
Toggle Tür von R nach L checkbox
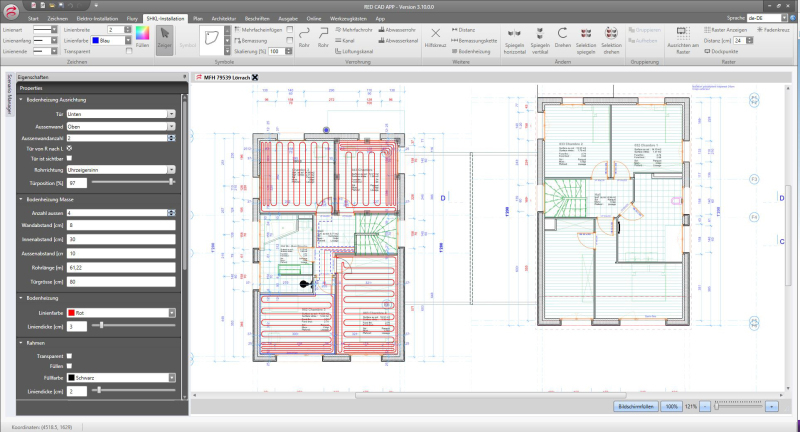(x=69, y=148)
